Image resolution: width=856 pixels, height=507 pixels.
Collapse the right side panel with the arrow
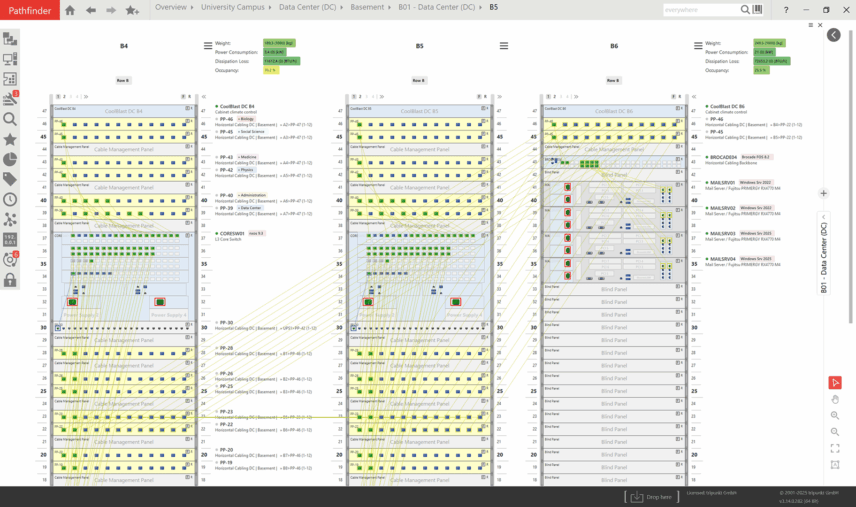834,35
